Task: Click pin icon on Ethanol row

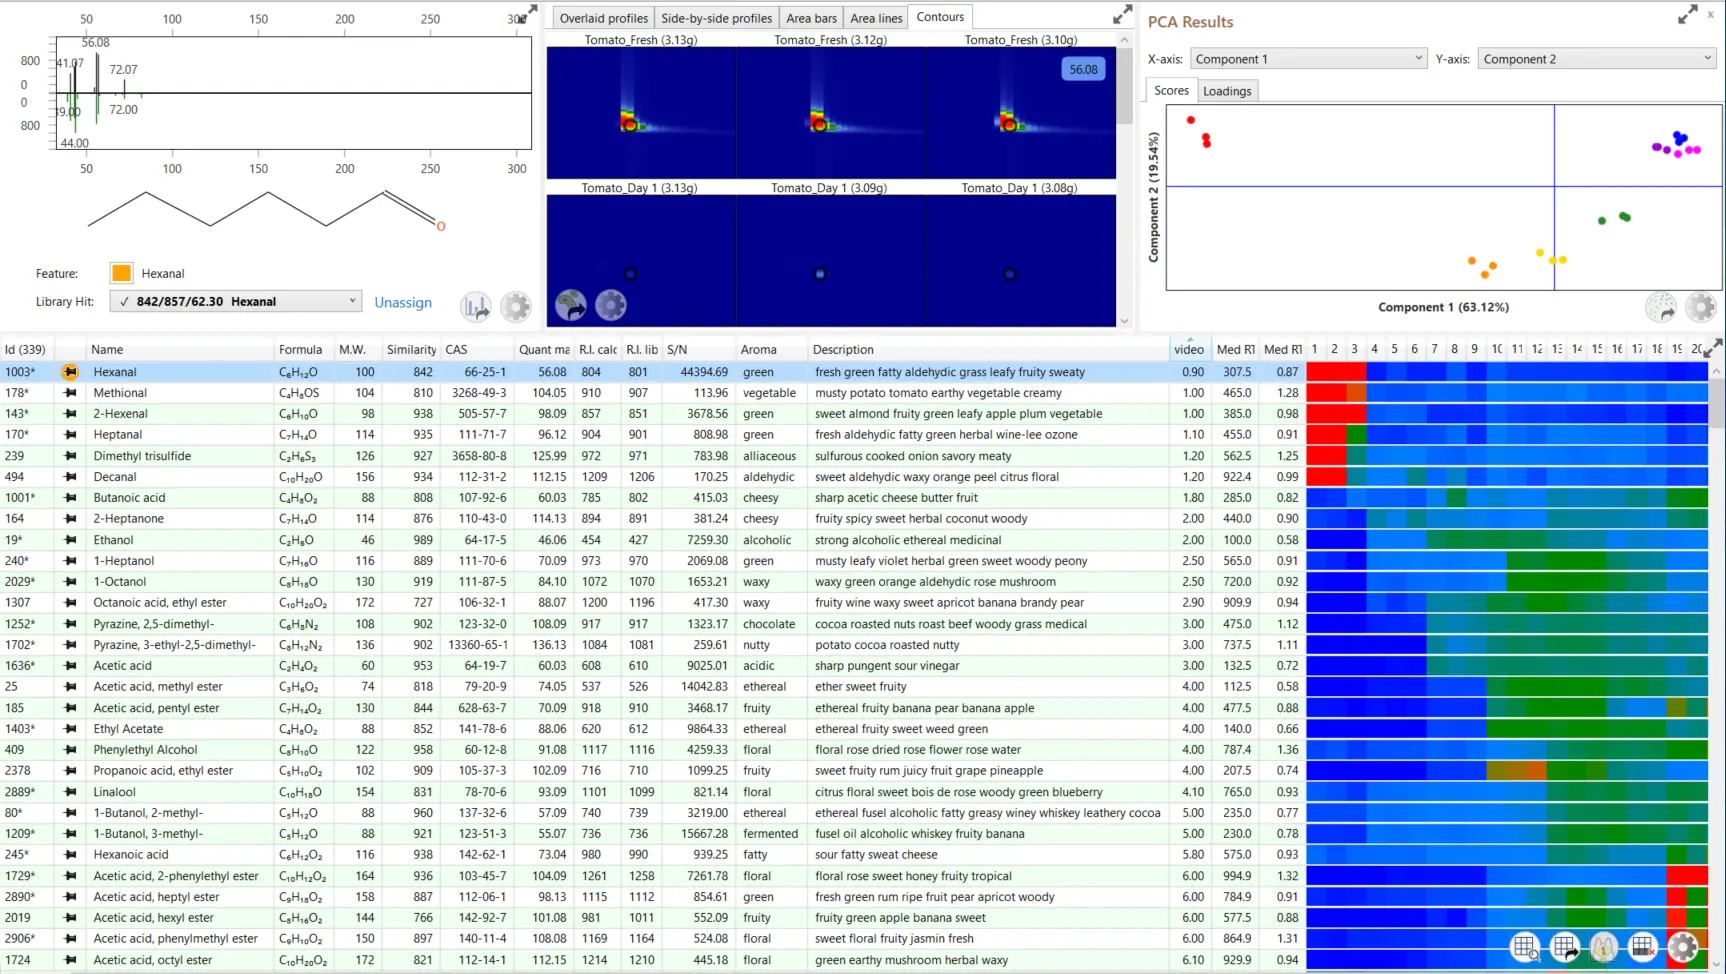Action: click(70, 540)
